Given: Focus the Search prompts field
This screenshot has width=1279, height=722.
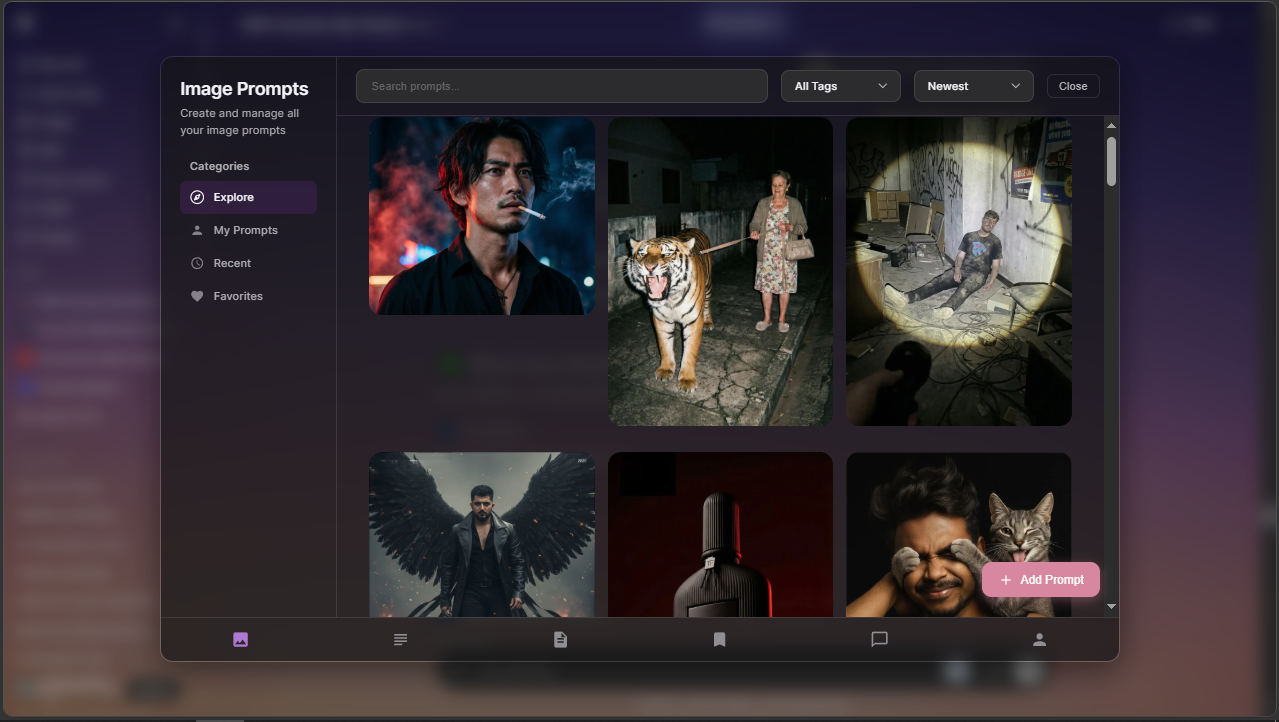Looking at the screenshot, I should 561,86.
